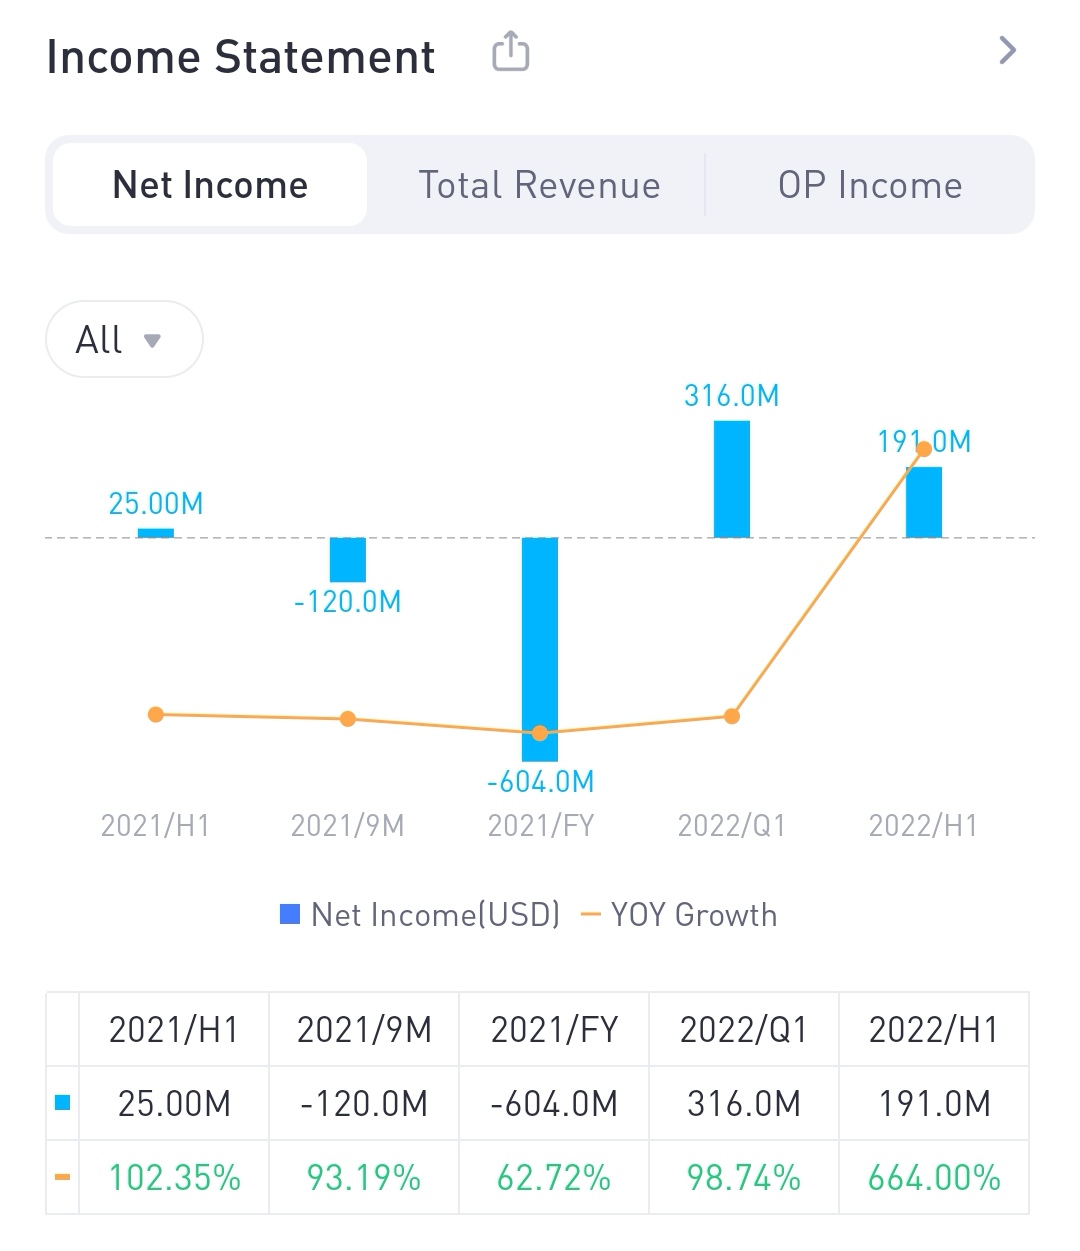Tap the 2021/FY net income bar

coord(540,640)
